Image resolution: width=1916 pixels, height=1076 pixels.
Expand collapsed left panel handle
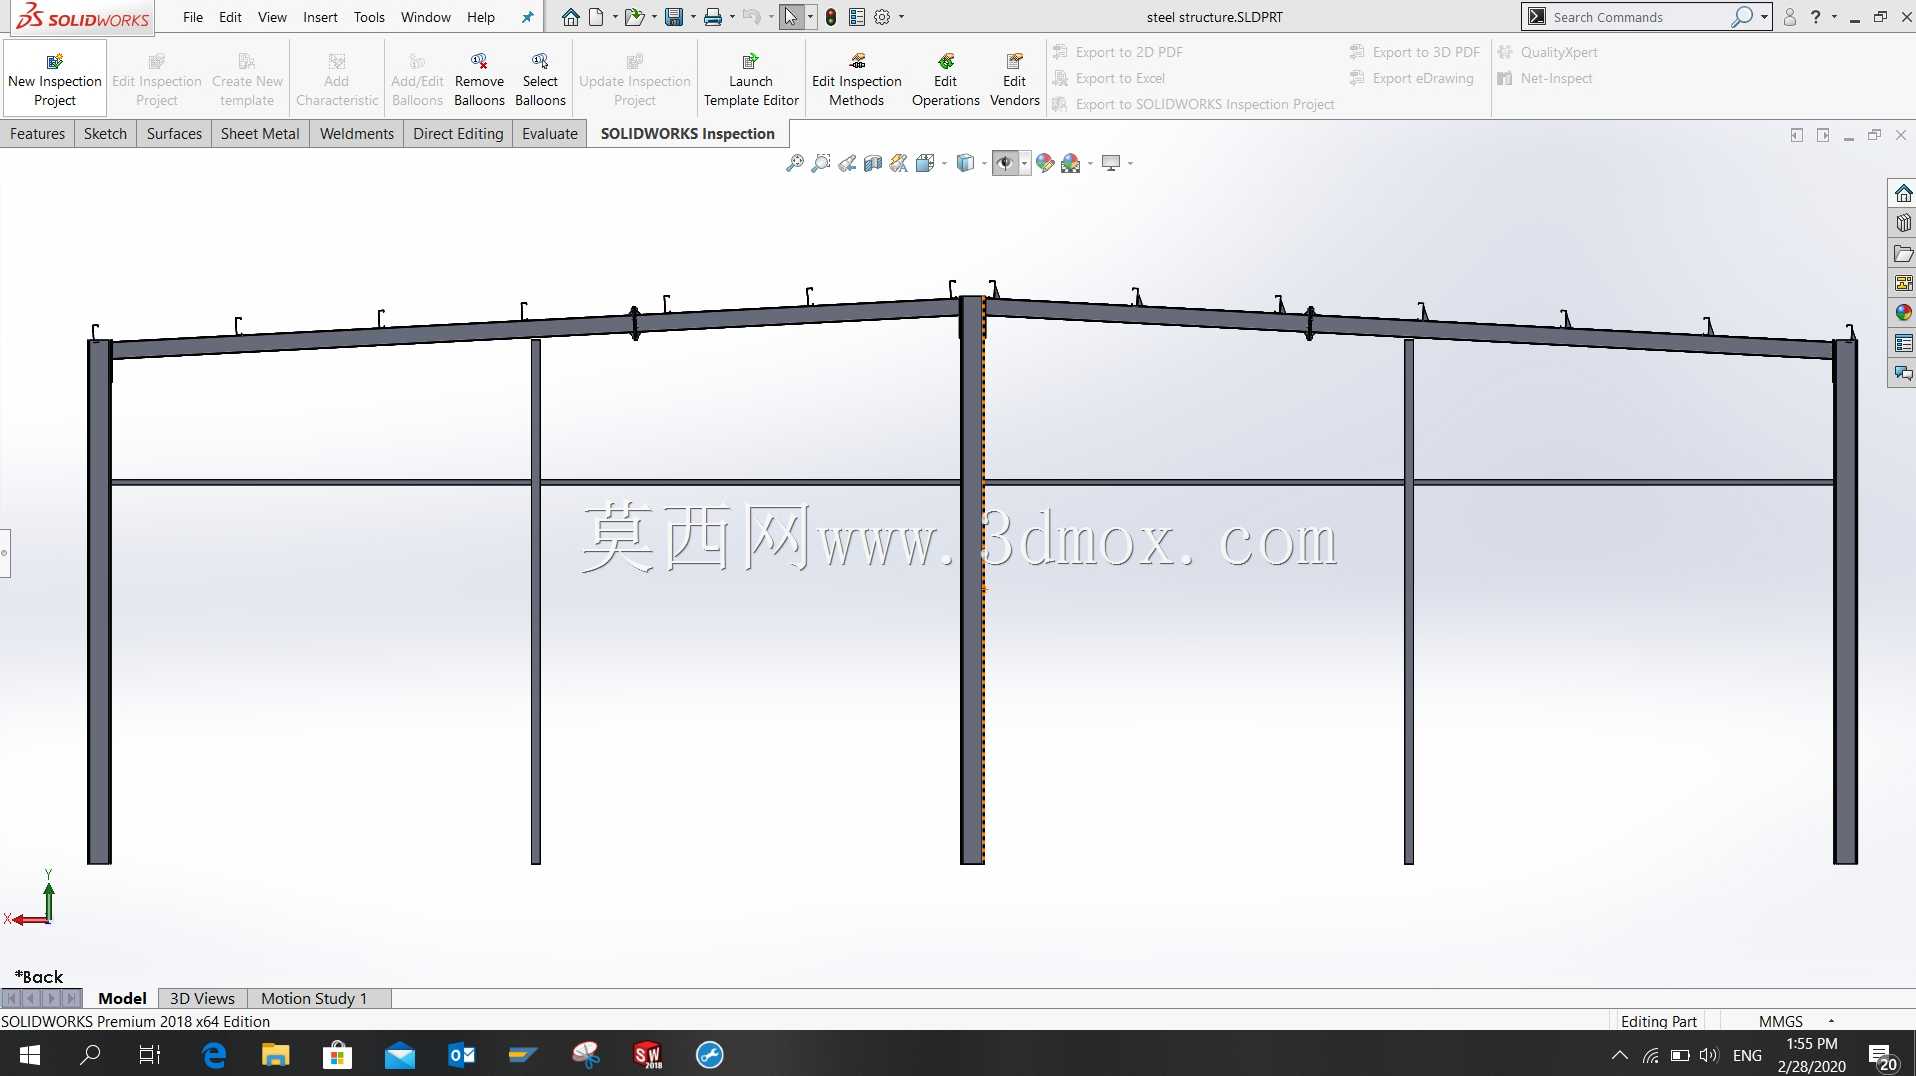point(5,553)
